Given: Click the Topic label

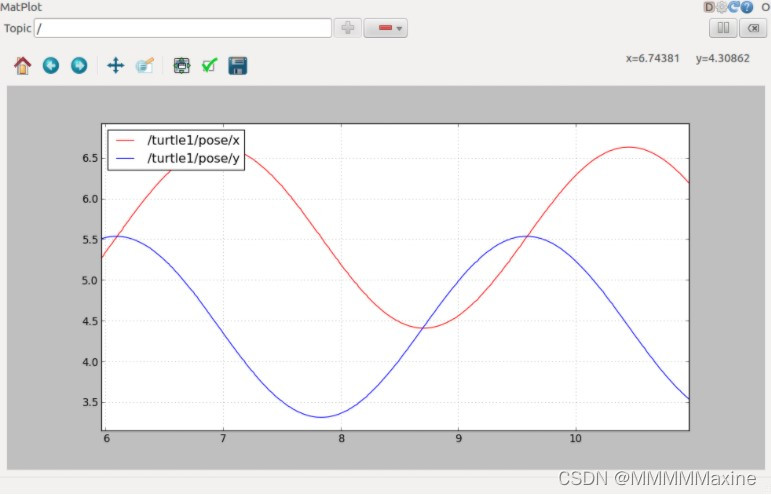Looking at the screenshot, I should point(18,28).
